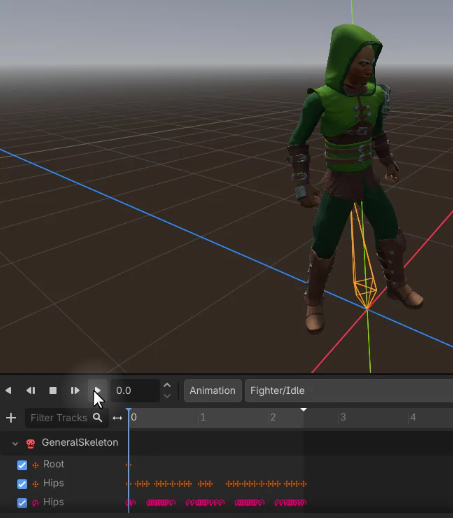Select the Hips rotation track name
The height and width of the screenshot is (518, 453).
point(54,502)
